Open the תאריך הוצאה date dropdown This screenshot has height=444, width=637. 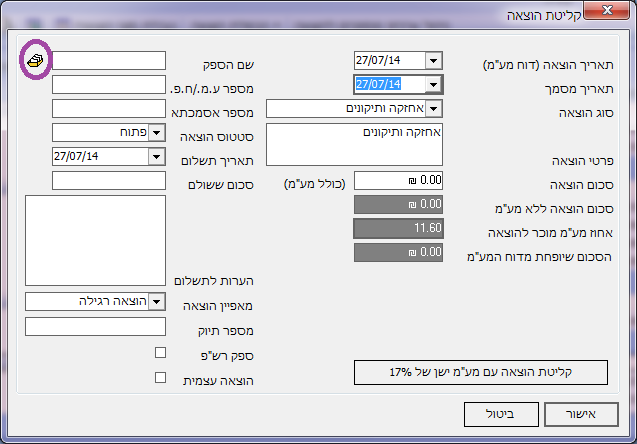click(434, 61)
